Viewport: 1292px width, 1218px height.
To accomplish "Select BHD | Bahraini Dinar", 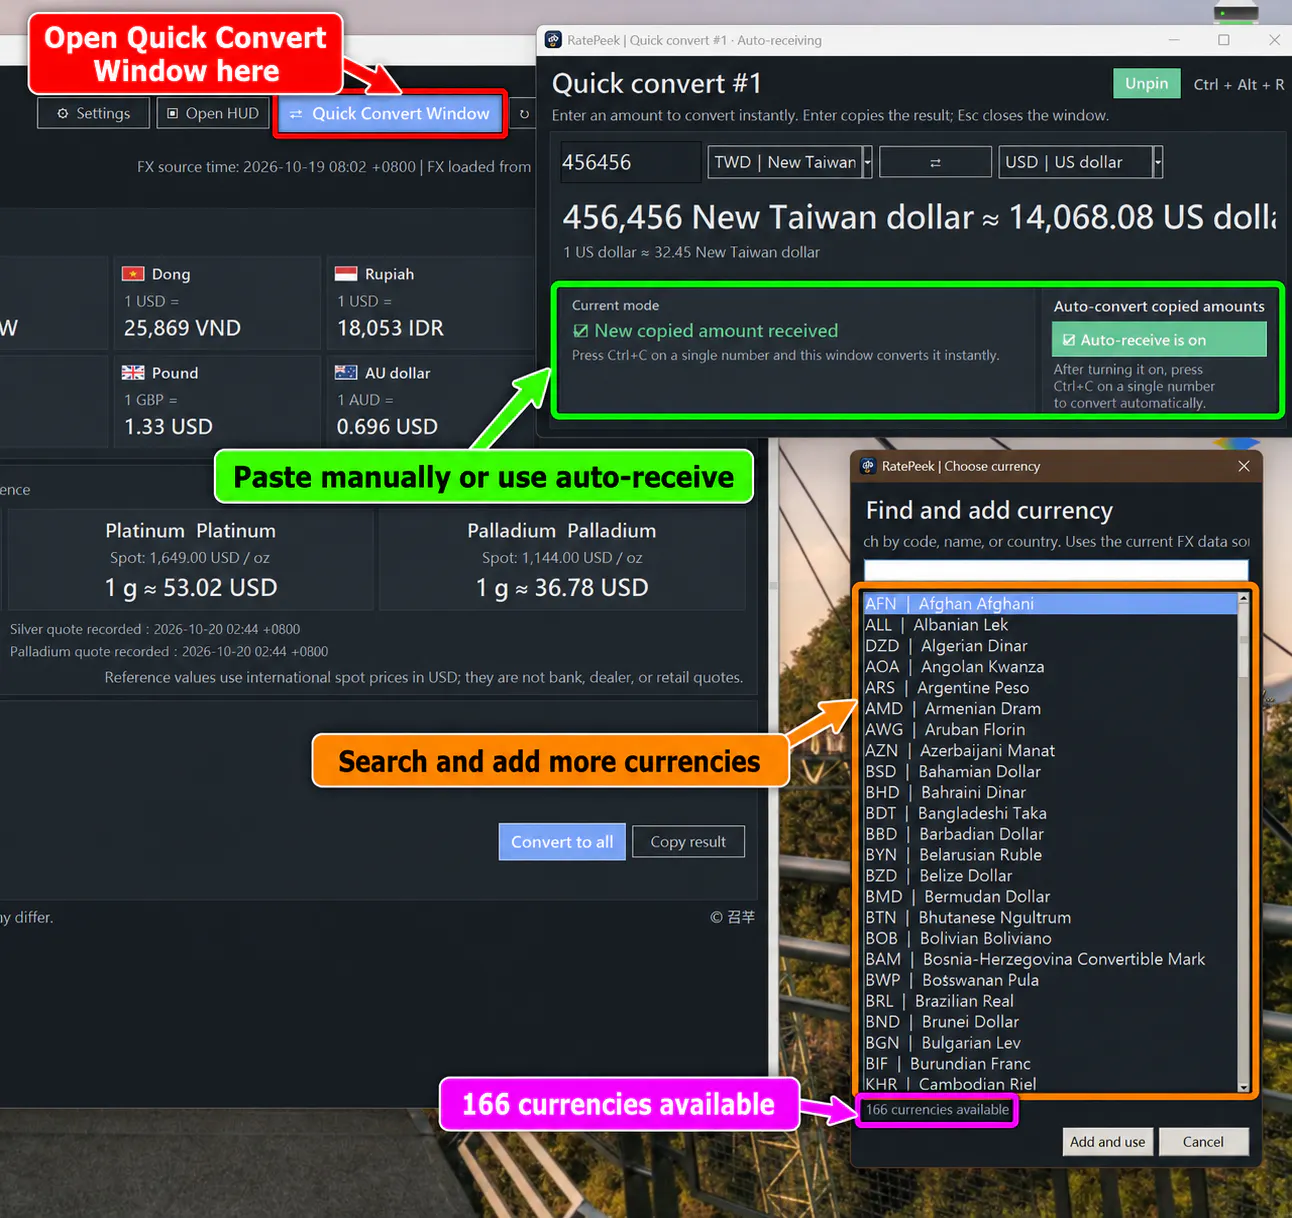I will pos(1050,793).
